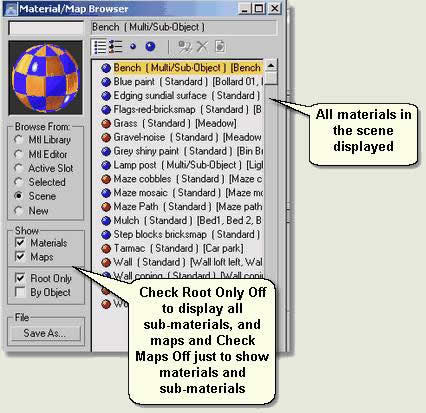Select Lamp post Multi/Sub-Object material
The image size is (426, 413).
click(182, 165)
